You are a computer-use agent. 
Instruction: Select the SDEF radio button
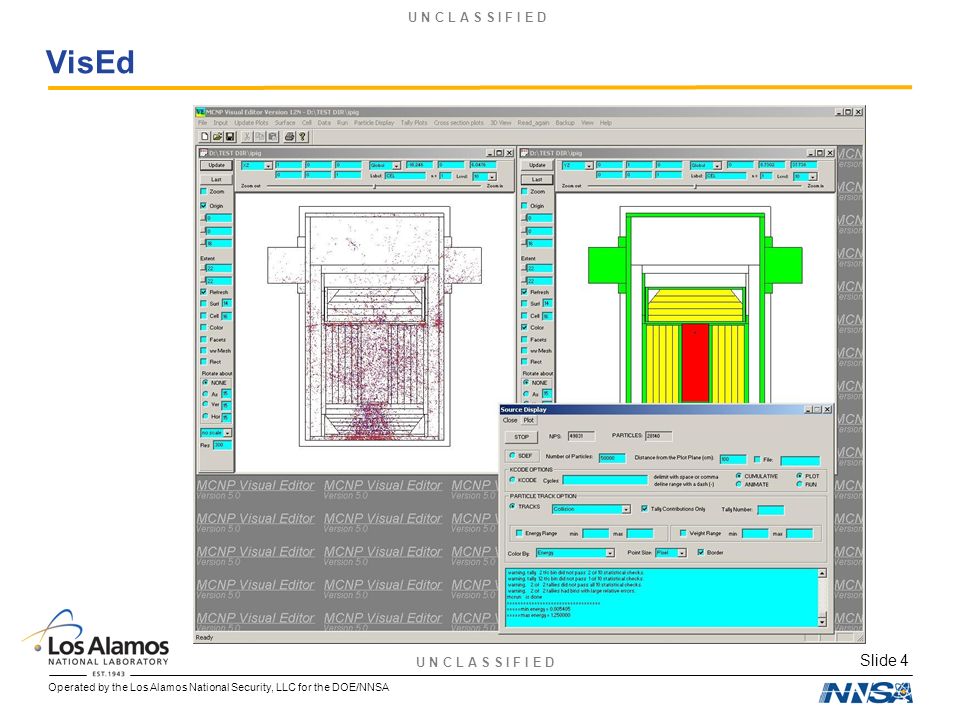coord(512,456)
